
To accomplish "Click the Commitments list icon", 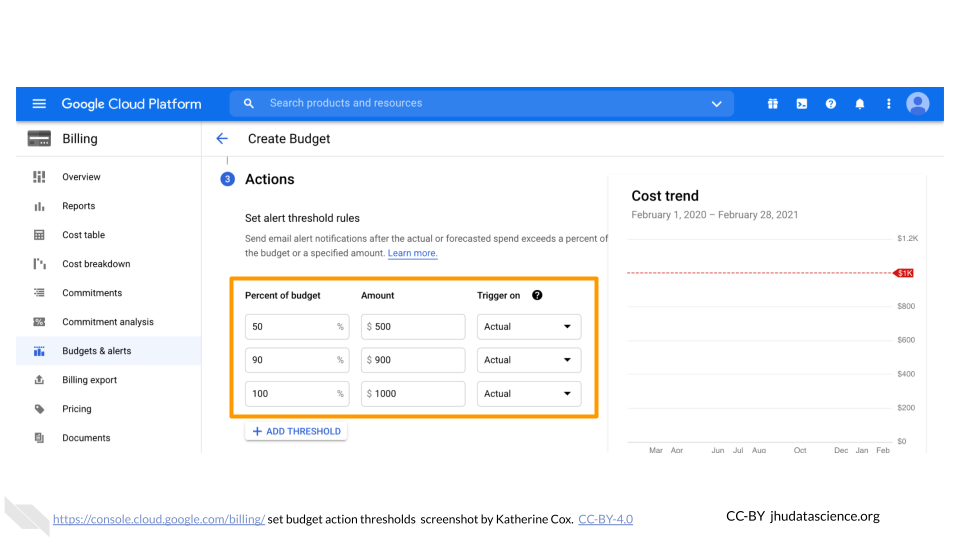I will click(39, 293).
